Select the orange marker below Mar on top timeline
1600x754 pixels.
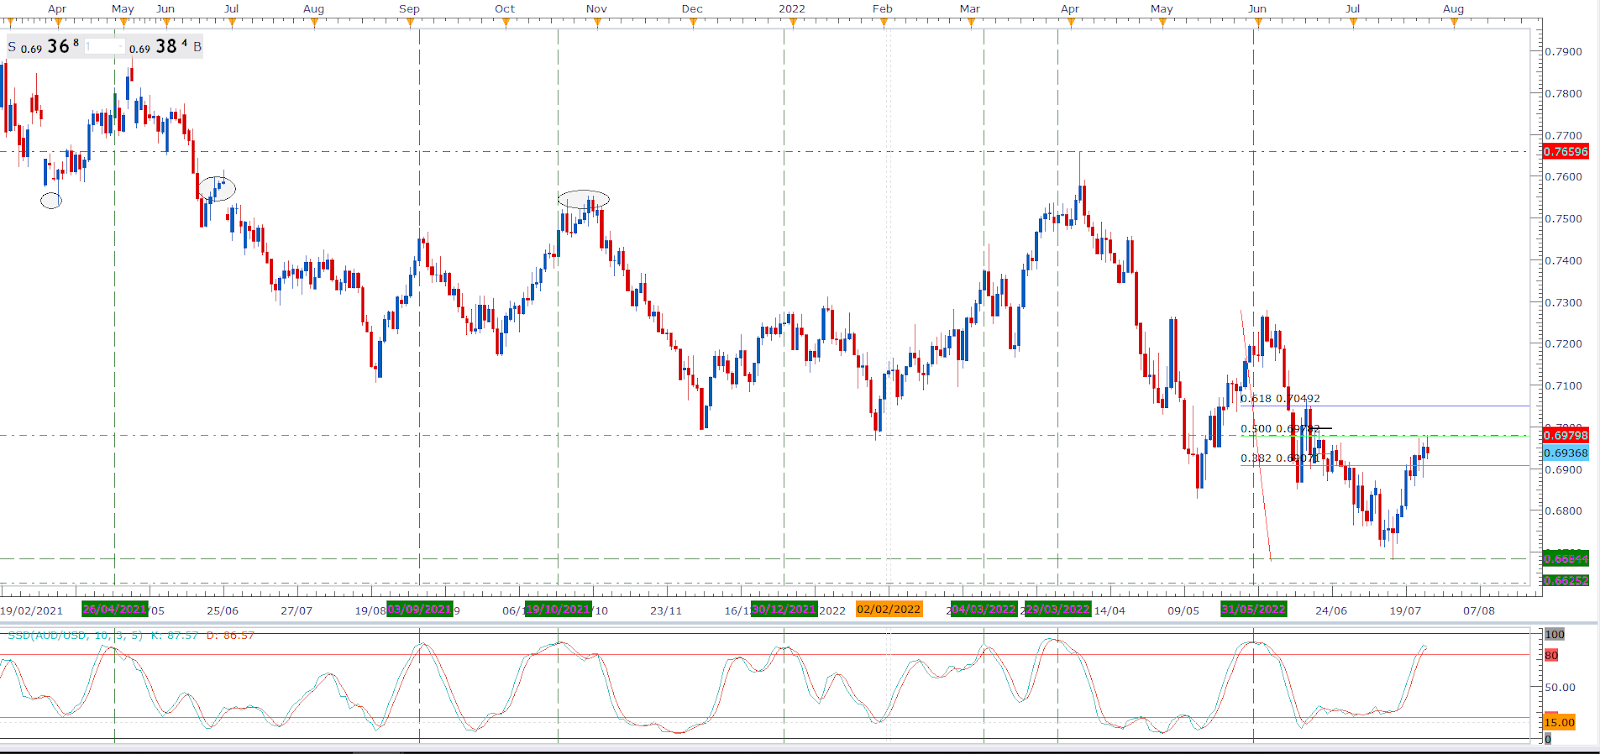pyautogui.click(x=970, y=22)
